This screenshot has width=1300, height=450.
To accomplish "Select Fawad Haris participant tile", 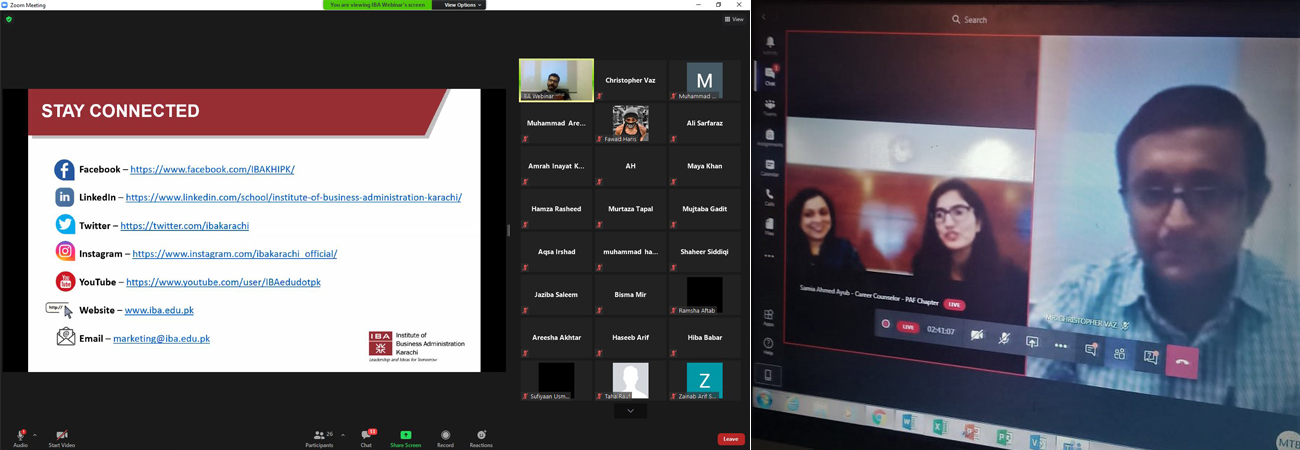I will [630, 123].
